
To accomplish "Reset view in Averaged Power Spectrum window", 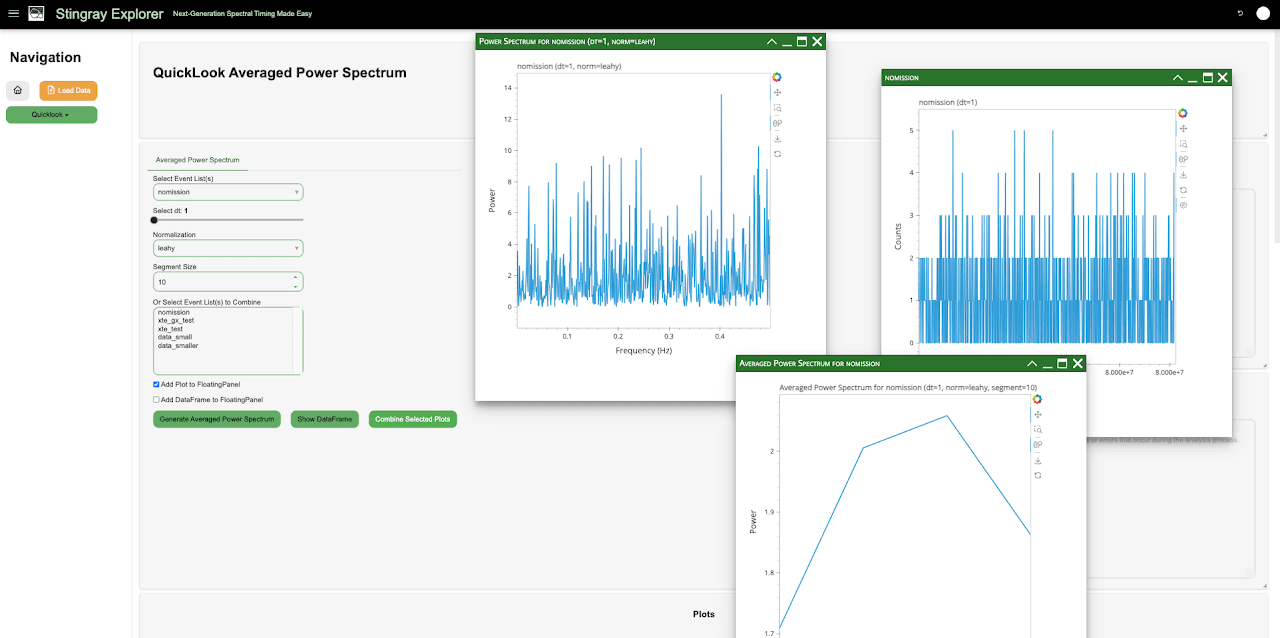I will point(1037,475).
